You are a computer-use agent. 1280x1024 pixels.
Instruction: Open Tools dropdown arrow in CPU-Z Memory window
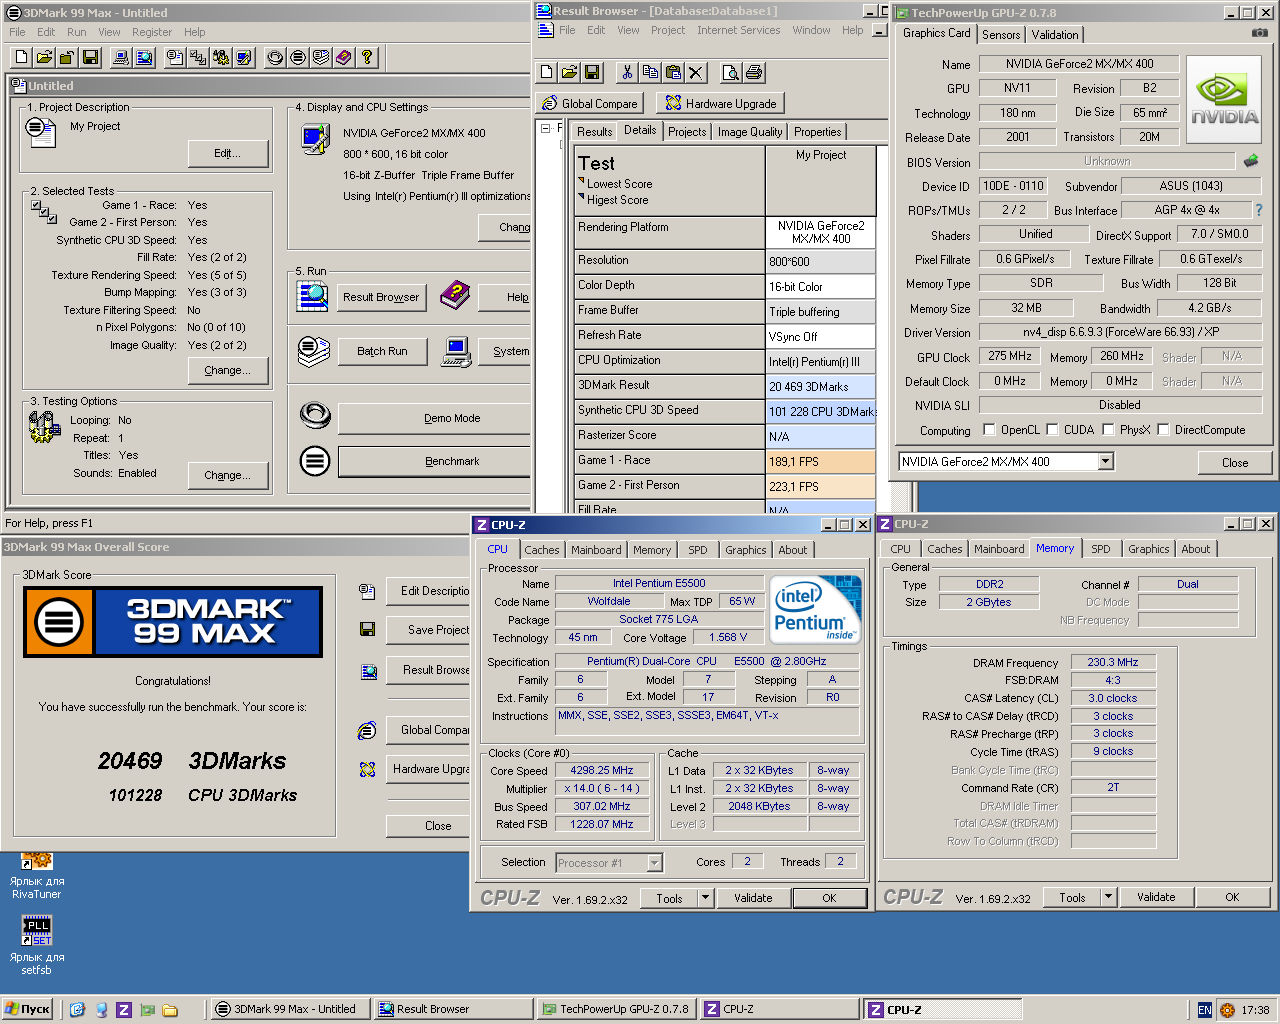(1108, 897)
